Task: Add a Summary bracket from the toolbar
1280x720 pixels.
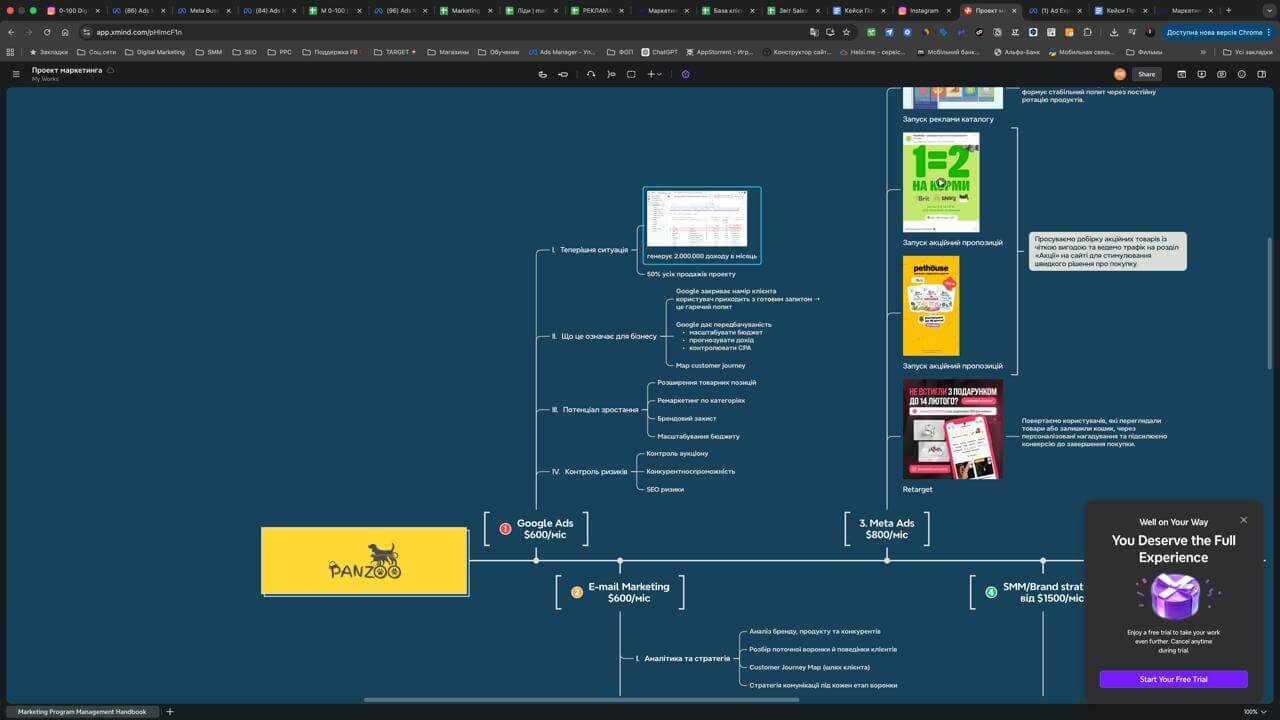Action: 611,74
